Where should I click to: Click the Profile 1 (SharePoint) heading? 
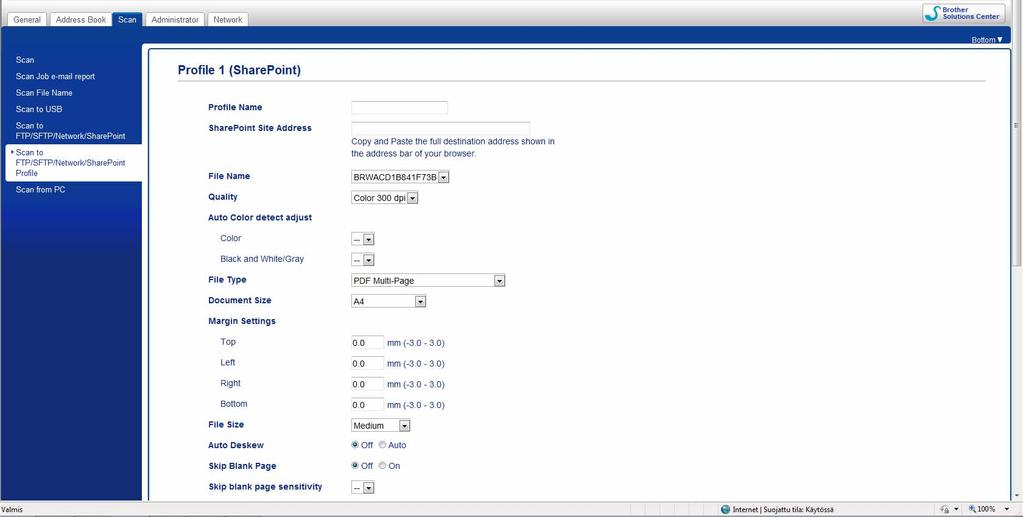click(239, 70)
